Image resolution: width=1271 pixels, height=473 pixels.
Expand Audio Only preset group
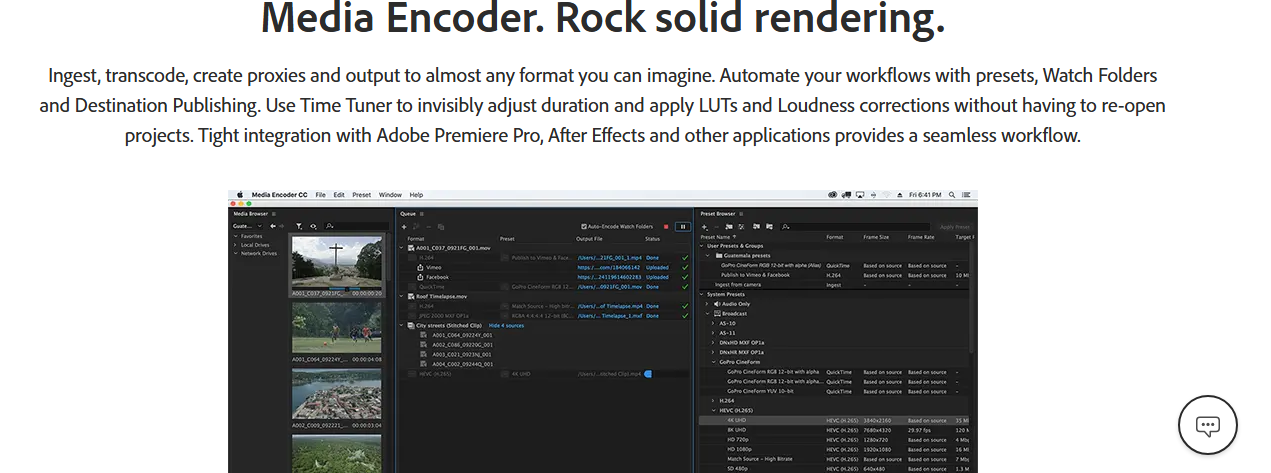(x=707, y=304)
